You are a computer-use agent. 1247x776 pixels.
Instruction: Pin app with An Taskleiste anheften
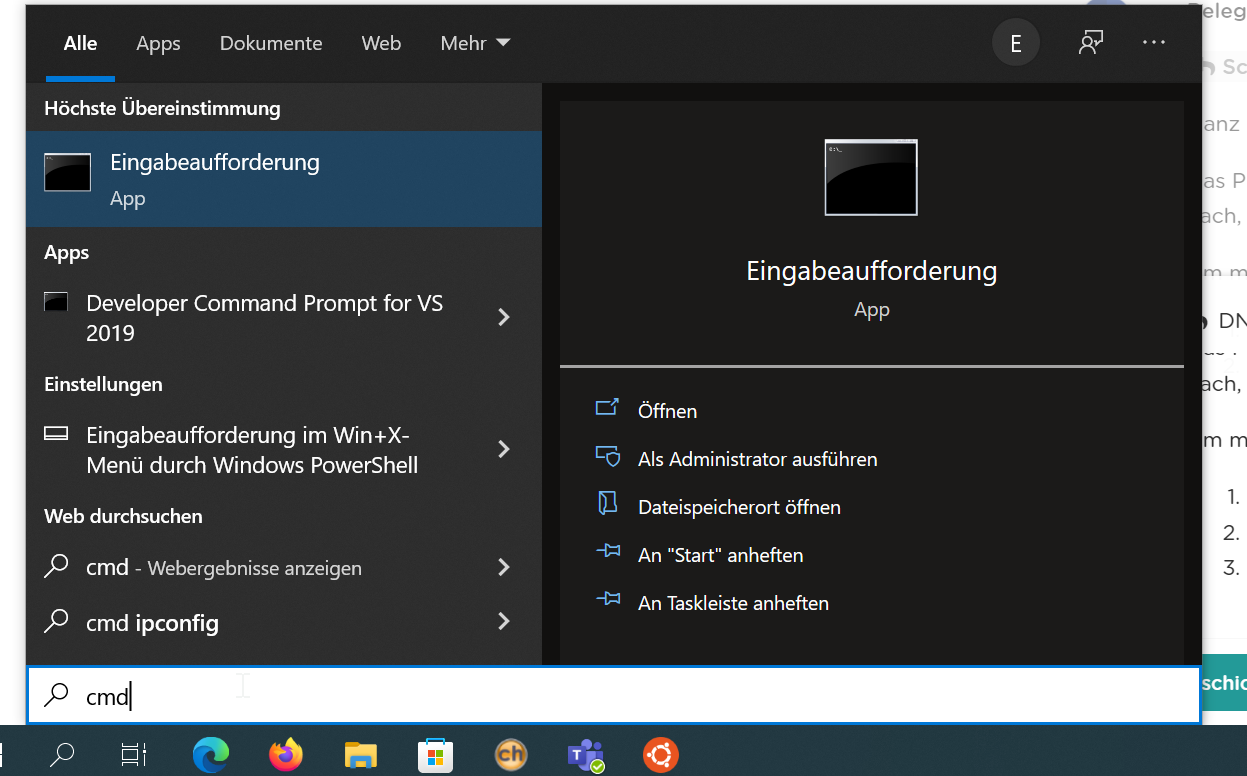[x=733, y=603]
